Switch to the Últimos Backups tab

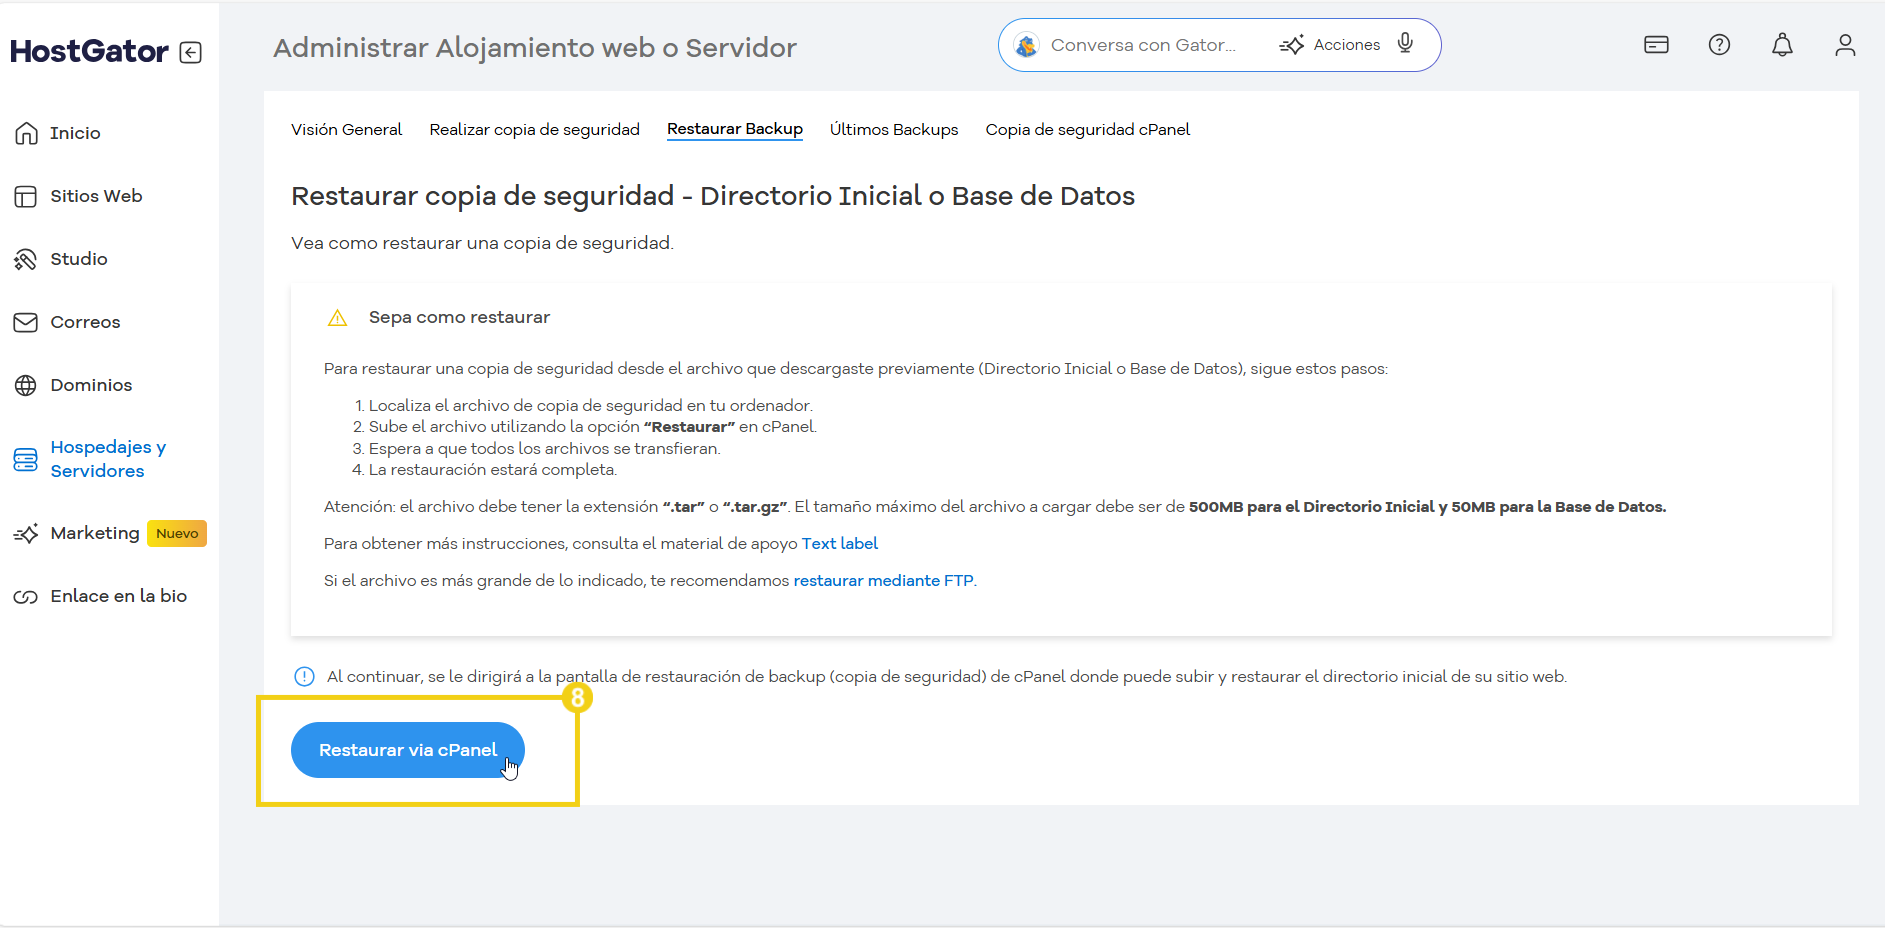pyautogui.click(x=894, y=129)
